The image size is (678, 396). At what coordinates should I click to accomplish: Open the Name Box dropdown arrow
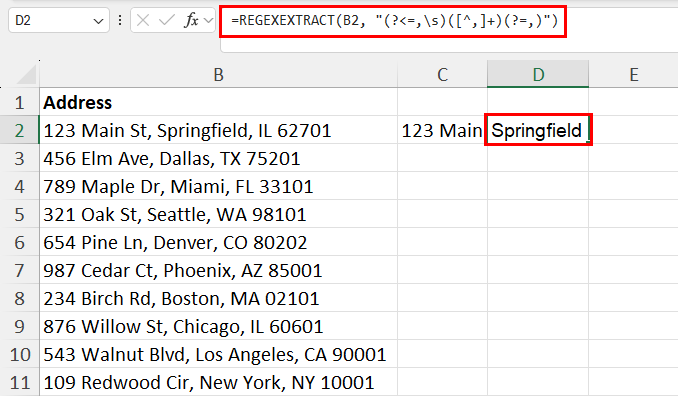[98, 21]
